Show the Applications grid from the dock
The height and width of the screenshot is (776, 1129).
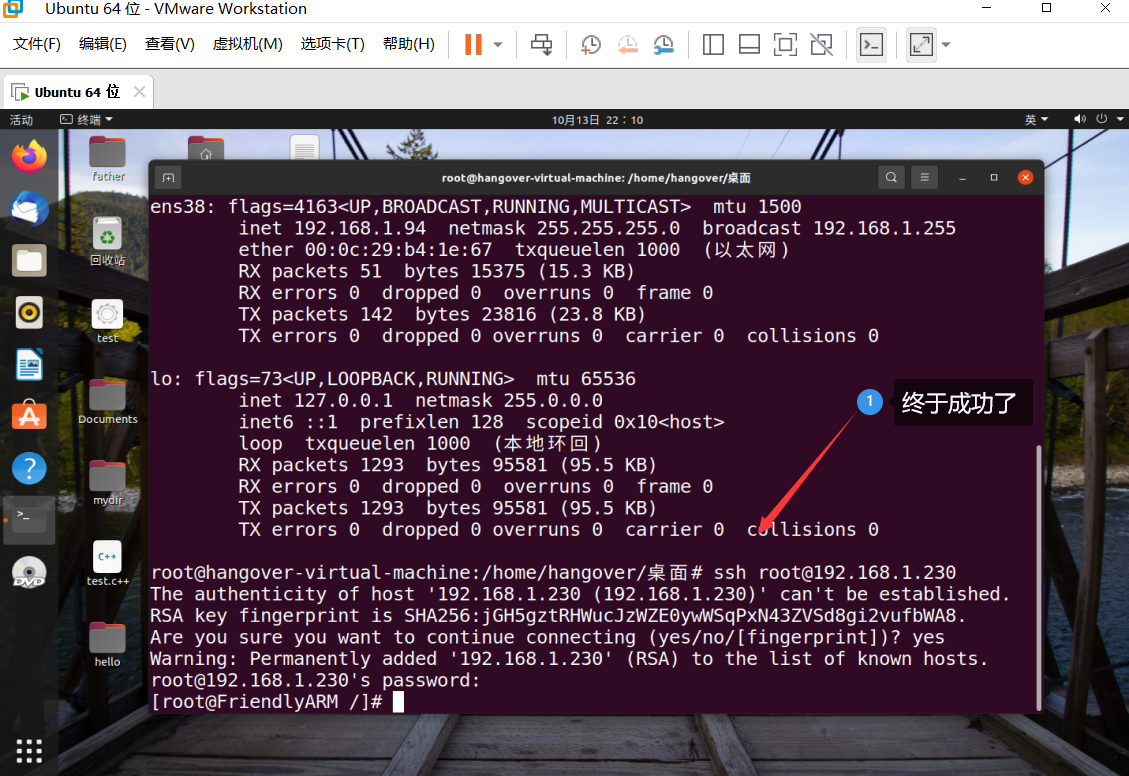tap(29, 750)
